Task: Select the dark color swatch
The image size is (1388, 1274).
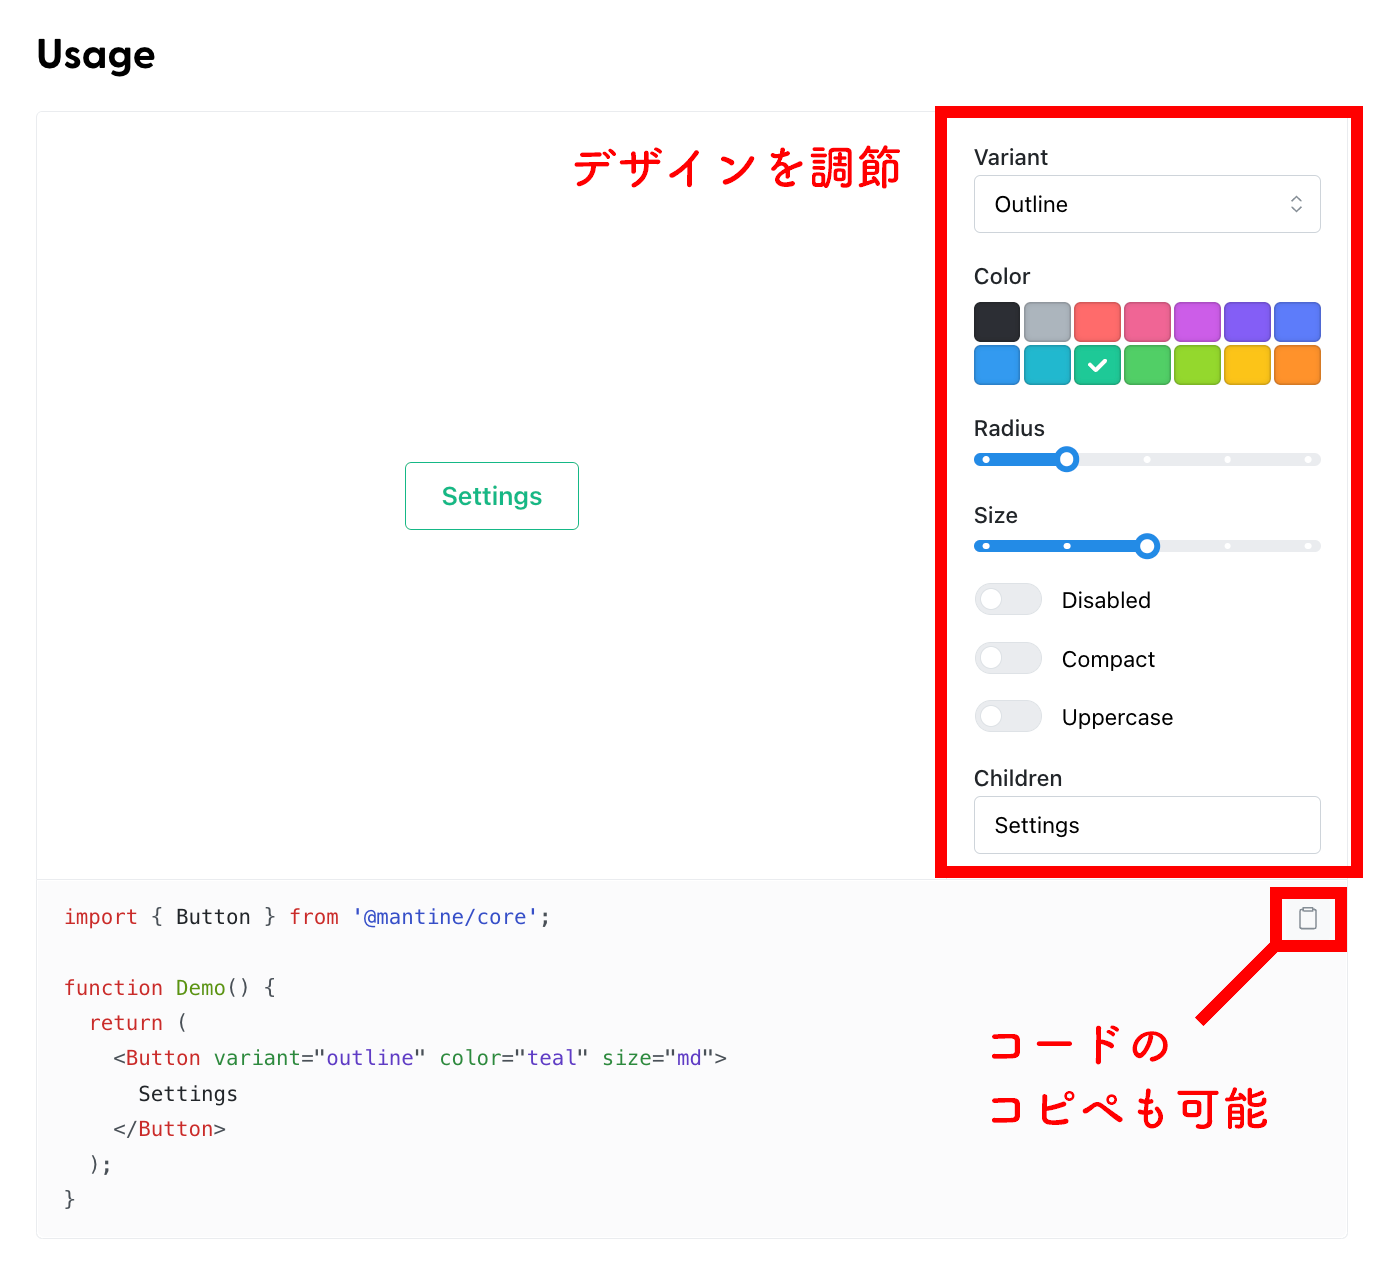Action: [x=996, y=321]
